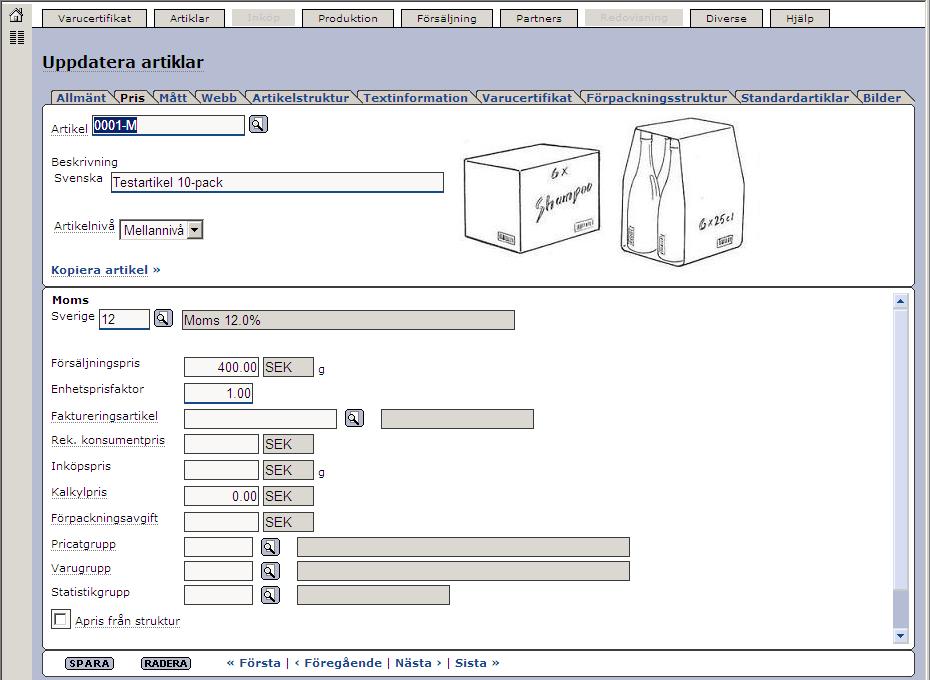This screenshot has width=930, height=680.
Task: Click the Svenska description field
Action: 277,182
